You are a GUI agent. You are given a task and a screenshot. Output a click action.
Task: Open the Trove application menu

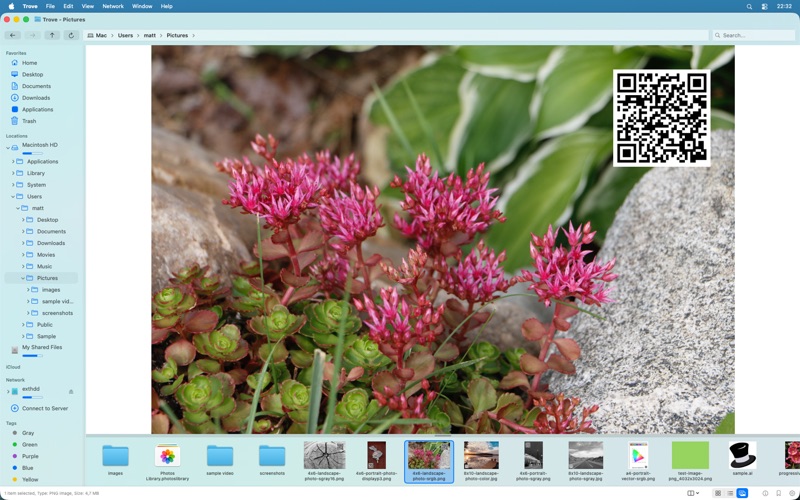(x=30, y=7)
